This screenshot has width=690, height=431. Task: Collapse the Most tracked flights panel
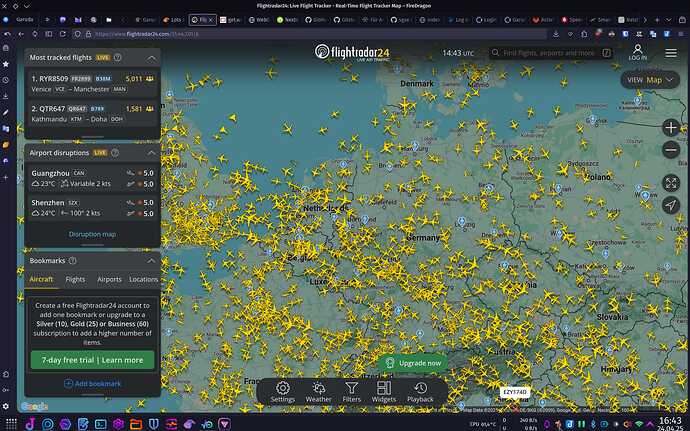151,58
